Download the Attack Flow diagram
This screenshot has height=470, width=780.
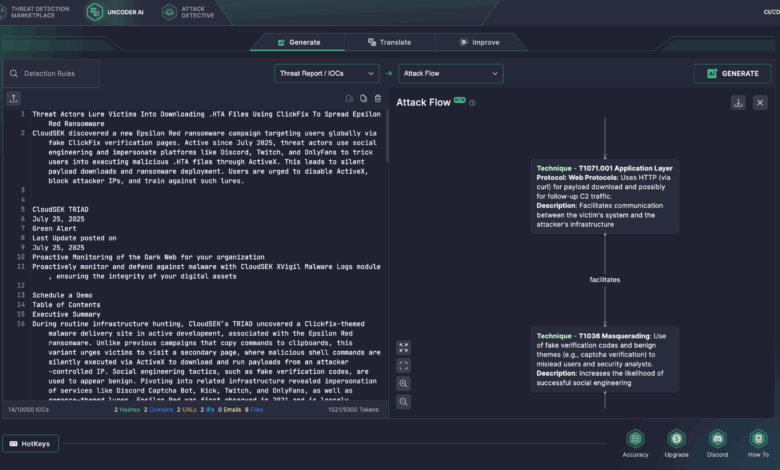point(738,103)
